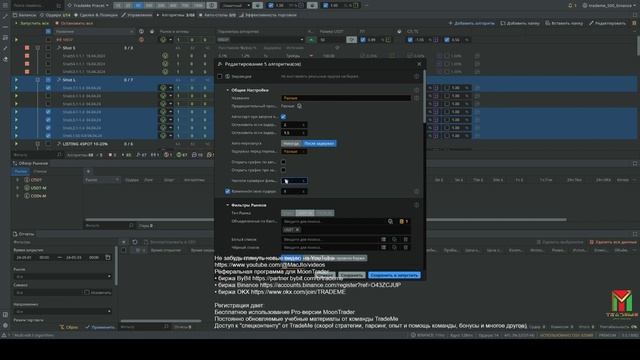This screenshot has height=360, width=640.
Task: Select the Shot L folder row
Action: tap(69, 80)
